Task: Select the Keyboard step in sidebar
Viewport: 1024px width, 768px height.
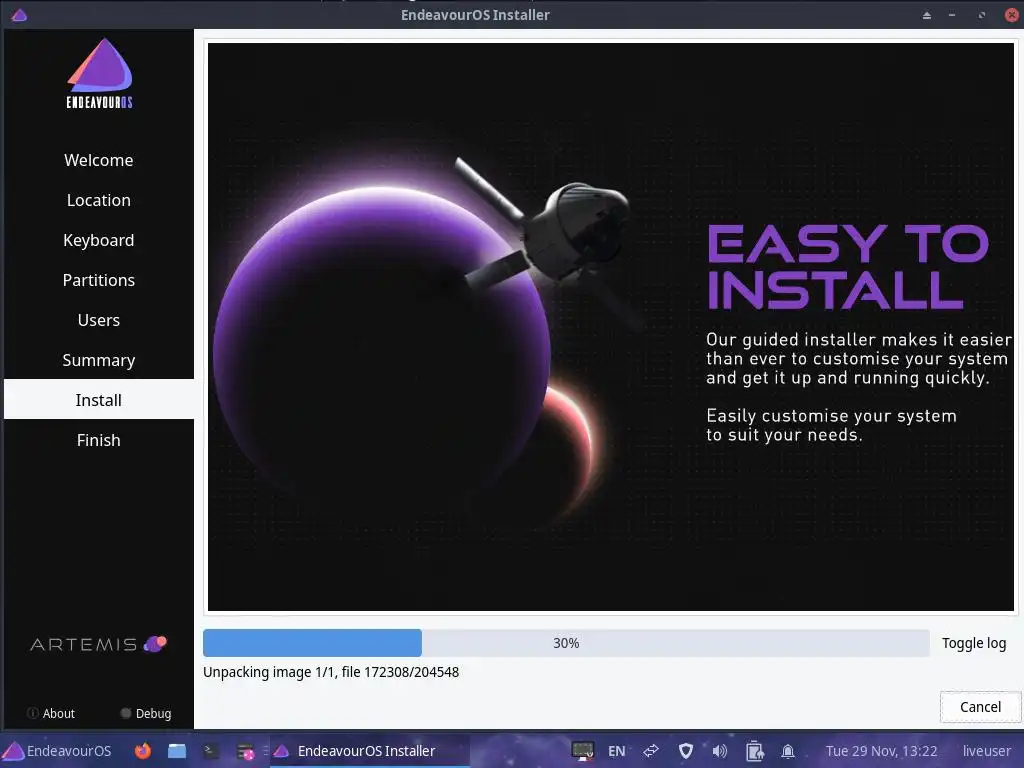Action: click(x=99, y=240)
